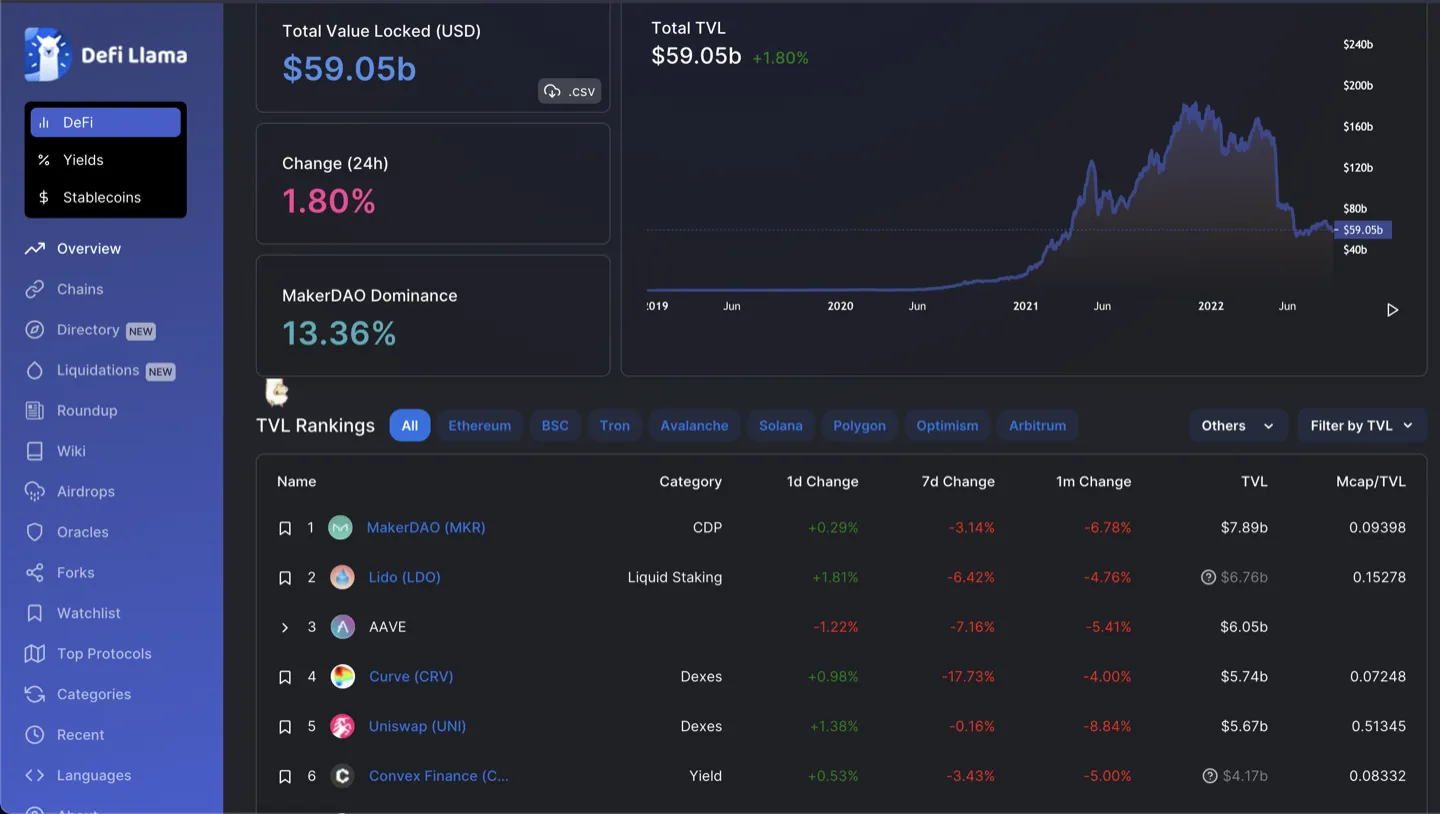Screen dimensions: 1440x814
Task: Click the AAVE protocol logo
Action: 343,627
